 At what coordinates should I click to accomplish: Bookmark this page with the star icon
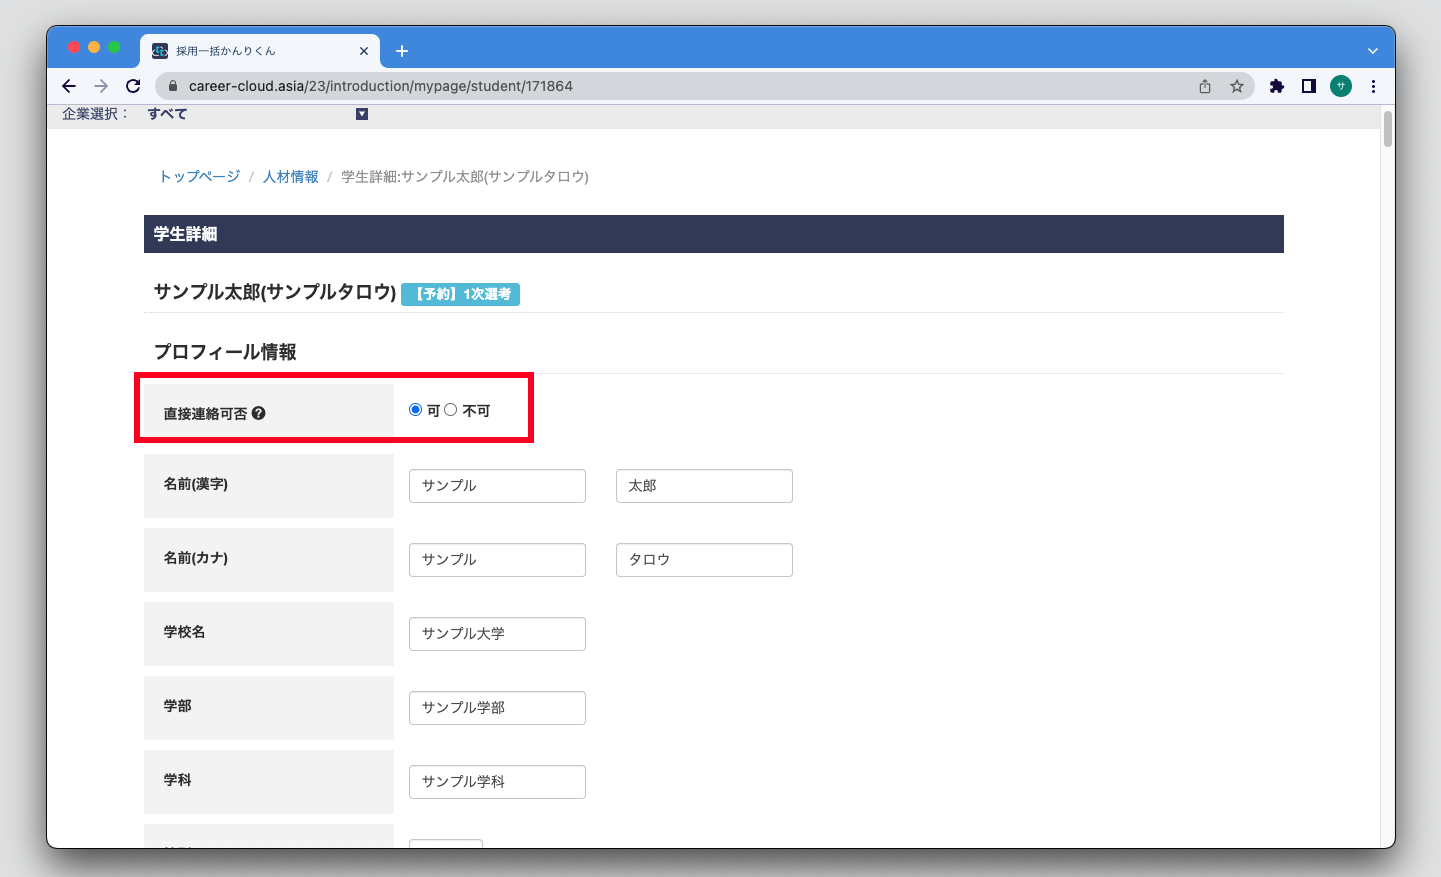1237,86
